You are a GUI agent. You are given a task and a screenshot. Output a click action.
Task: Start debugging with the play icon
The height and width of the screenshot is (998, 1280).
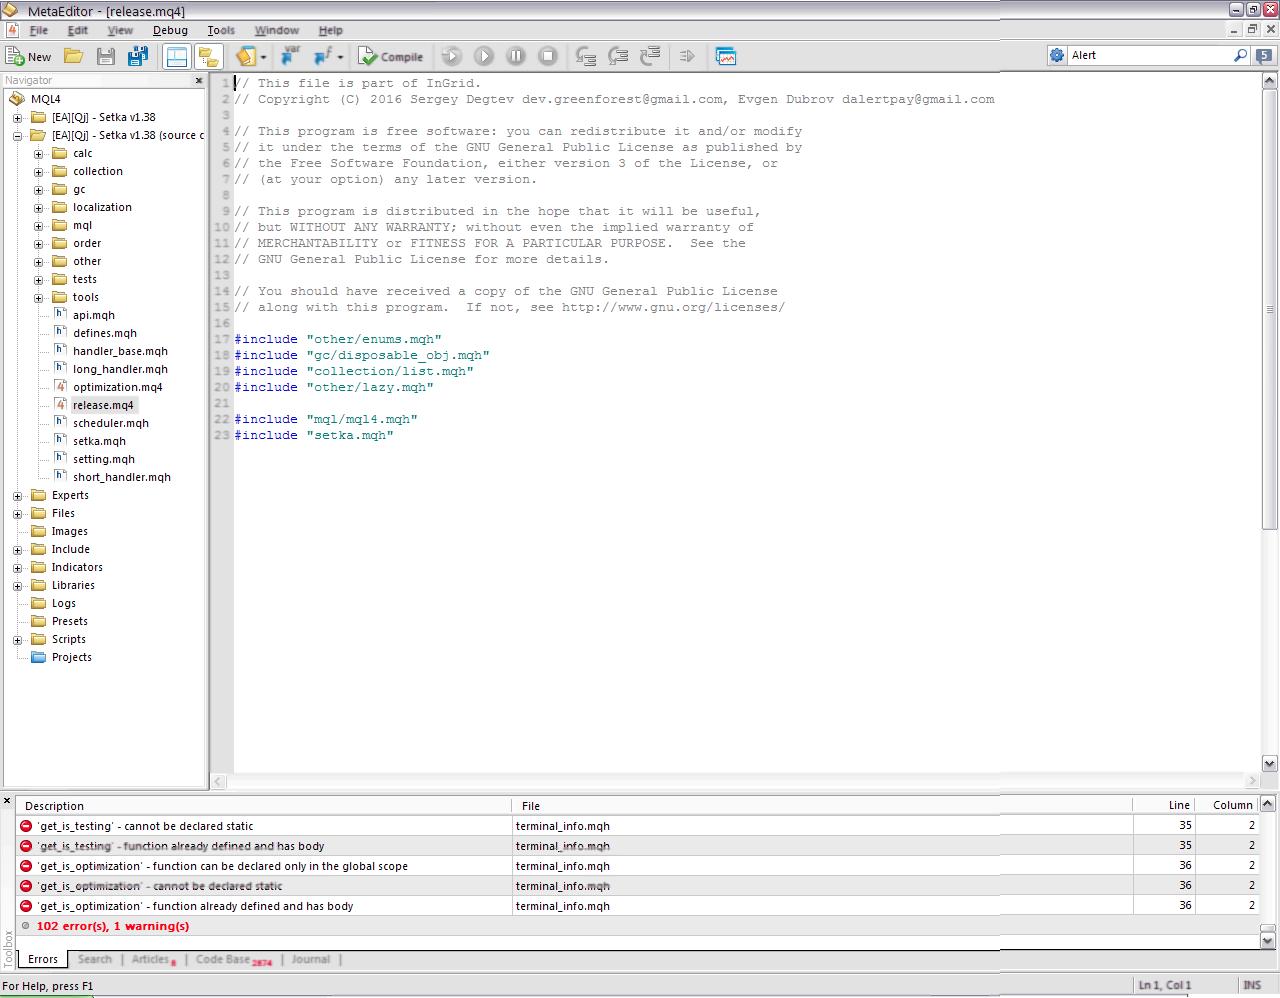(x=483, y=56)
